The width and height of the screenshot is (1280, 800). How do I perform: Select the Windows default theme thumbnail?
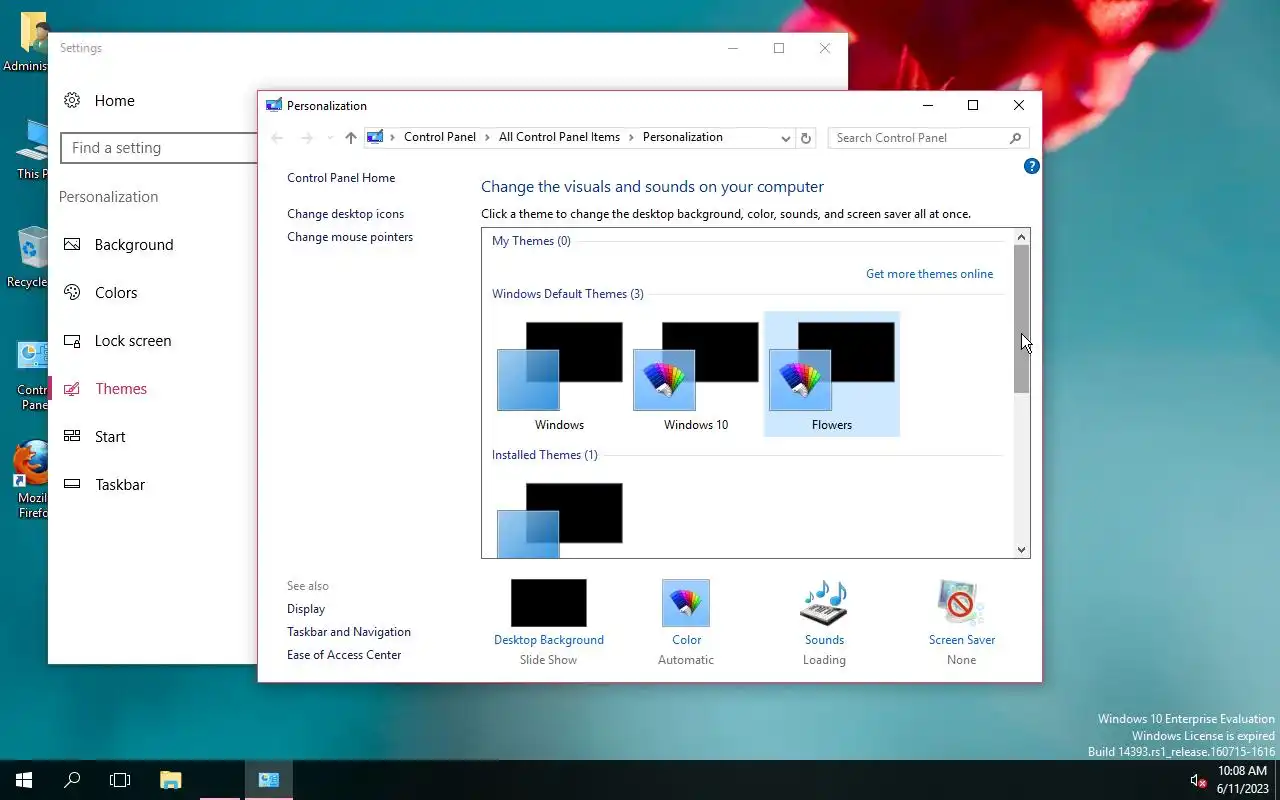559,374
